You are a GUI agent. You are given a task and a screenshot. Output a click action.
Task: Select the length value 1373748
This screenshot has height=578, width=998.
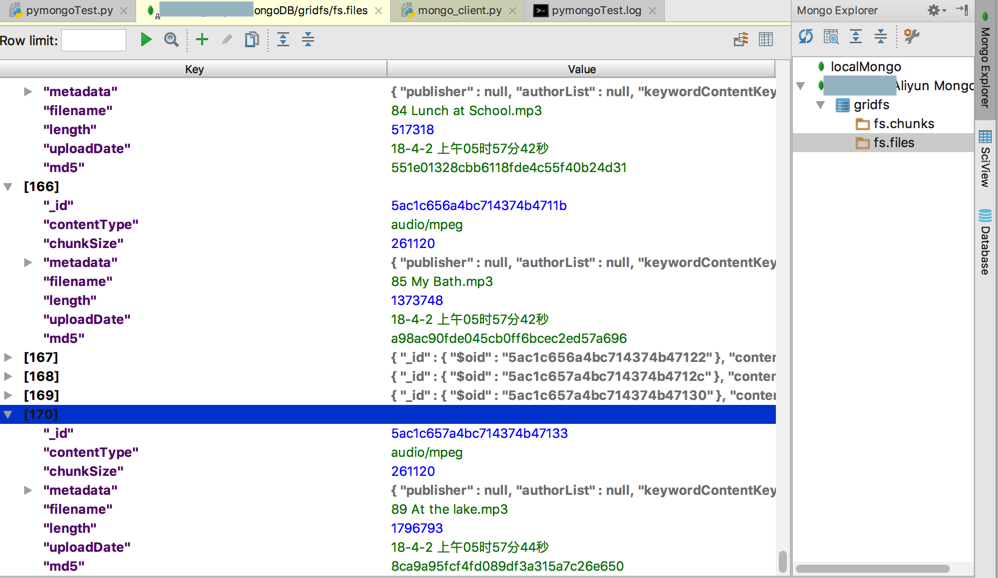tap(417, 300)
